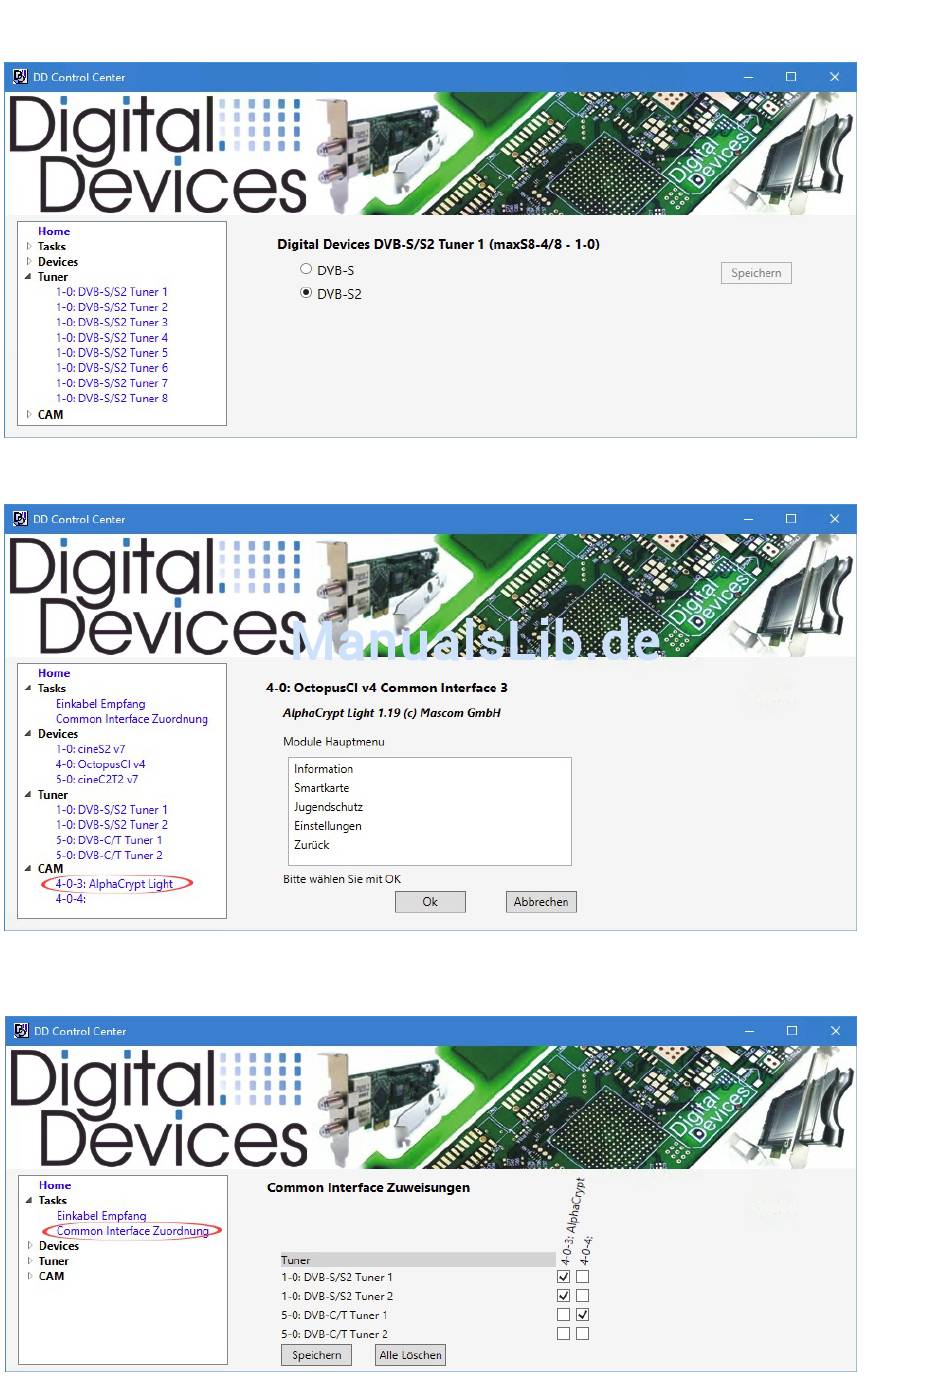
Task: Open Common Interface Zuordnung in the OctopusCI window tree
Action: tap(132, 719)
